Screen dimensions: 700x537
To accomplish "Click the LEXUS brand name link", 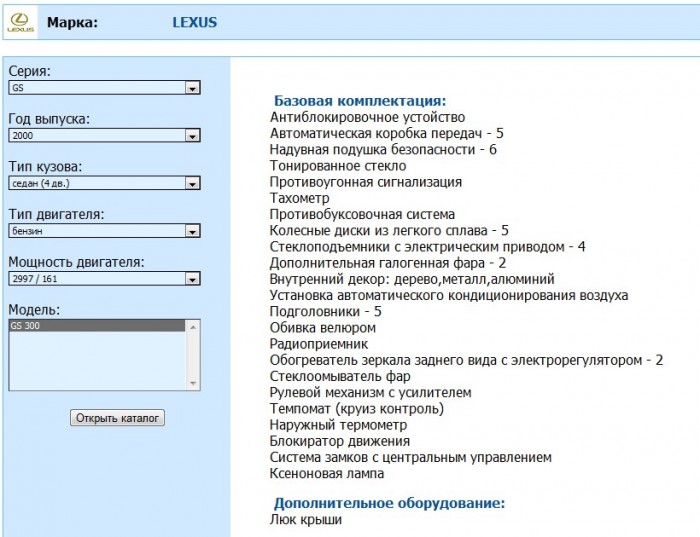I will click(195, 22).
